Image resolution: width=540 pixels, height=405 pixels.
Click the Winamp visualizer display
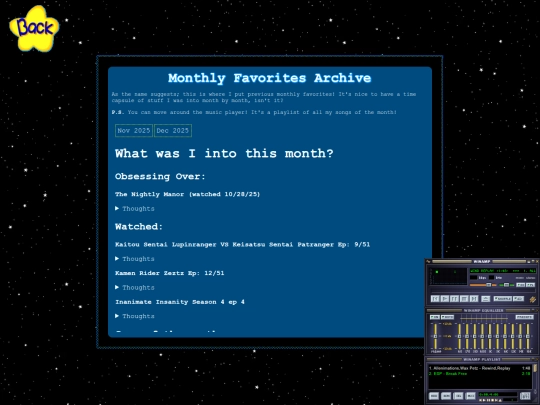click(x=448, y=276)
